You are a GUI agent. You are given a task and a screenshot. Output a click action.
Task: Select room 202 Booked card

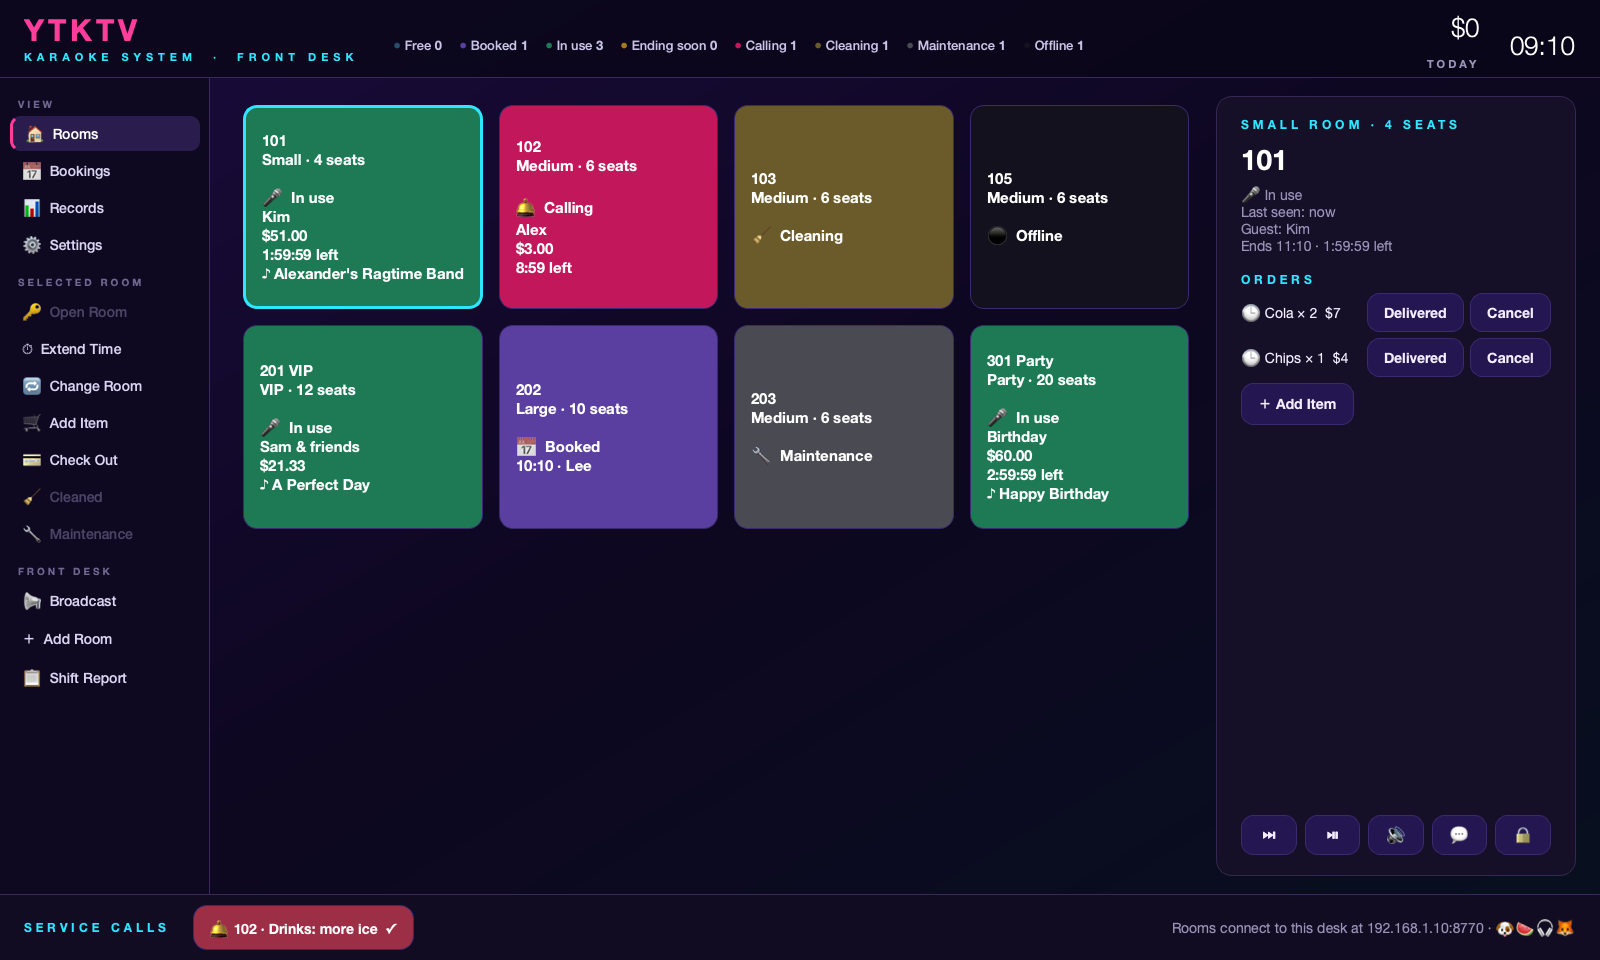[608, 427]
